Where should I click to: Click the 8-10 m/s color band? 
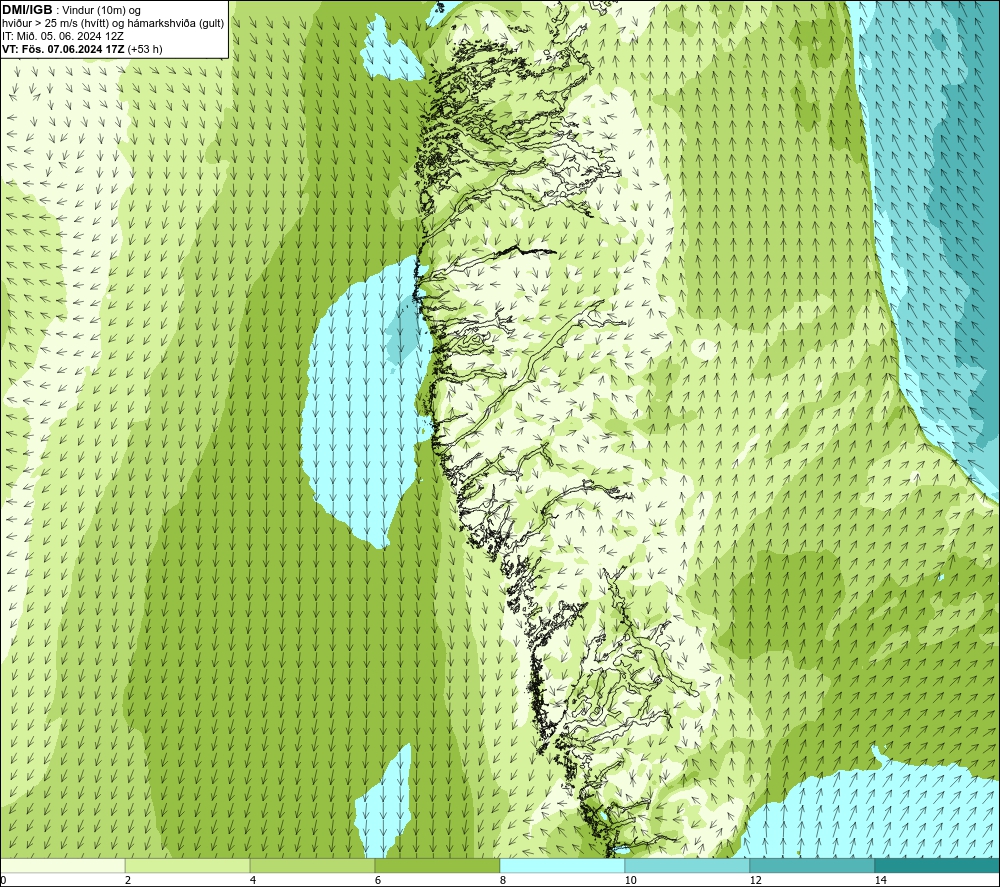click(x=562, y=865)
